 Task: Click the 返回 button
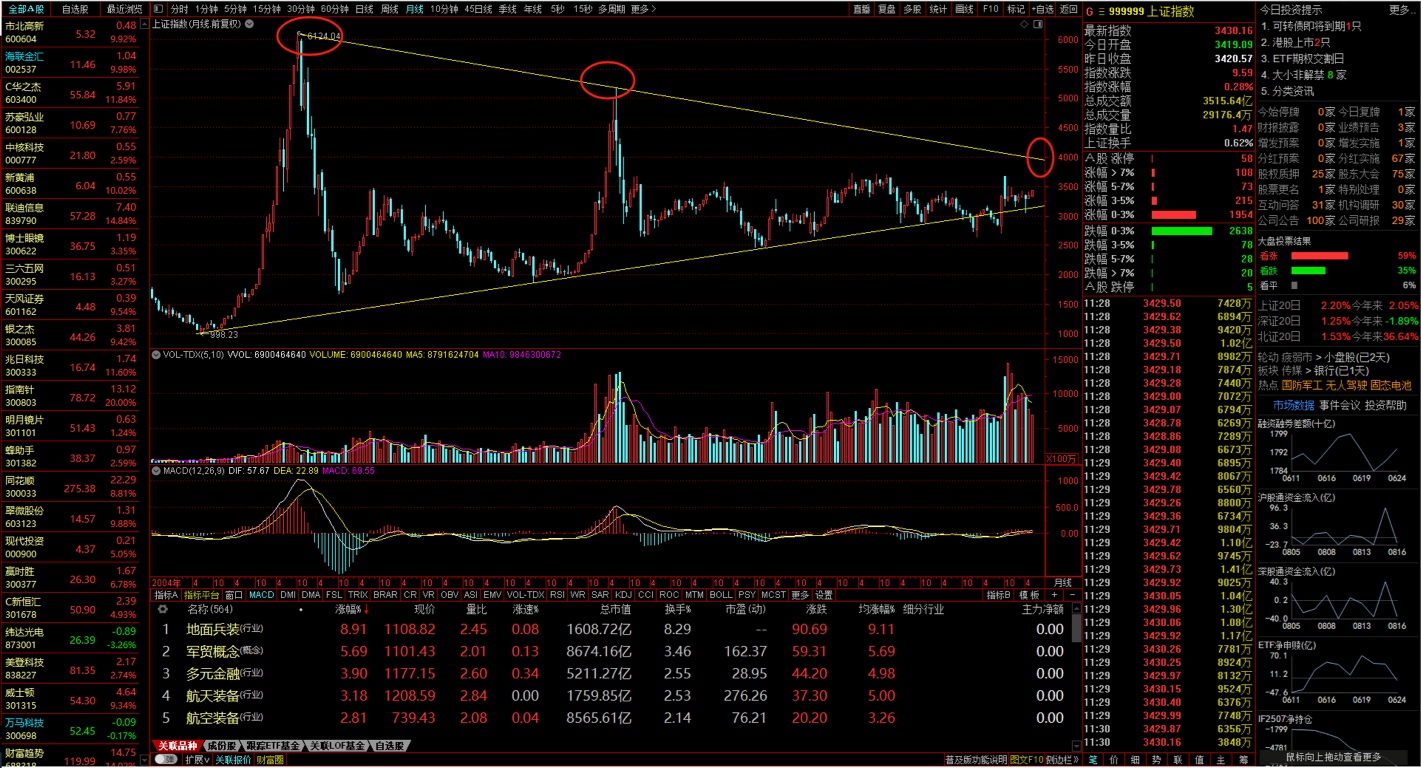pyautogui.click(x=1069, y=8)
